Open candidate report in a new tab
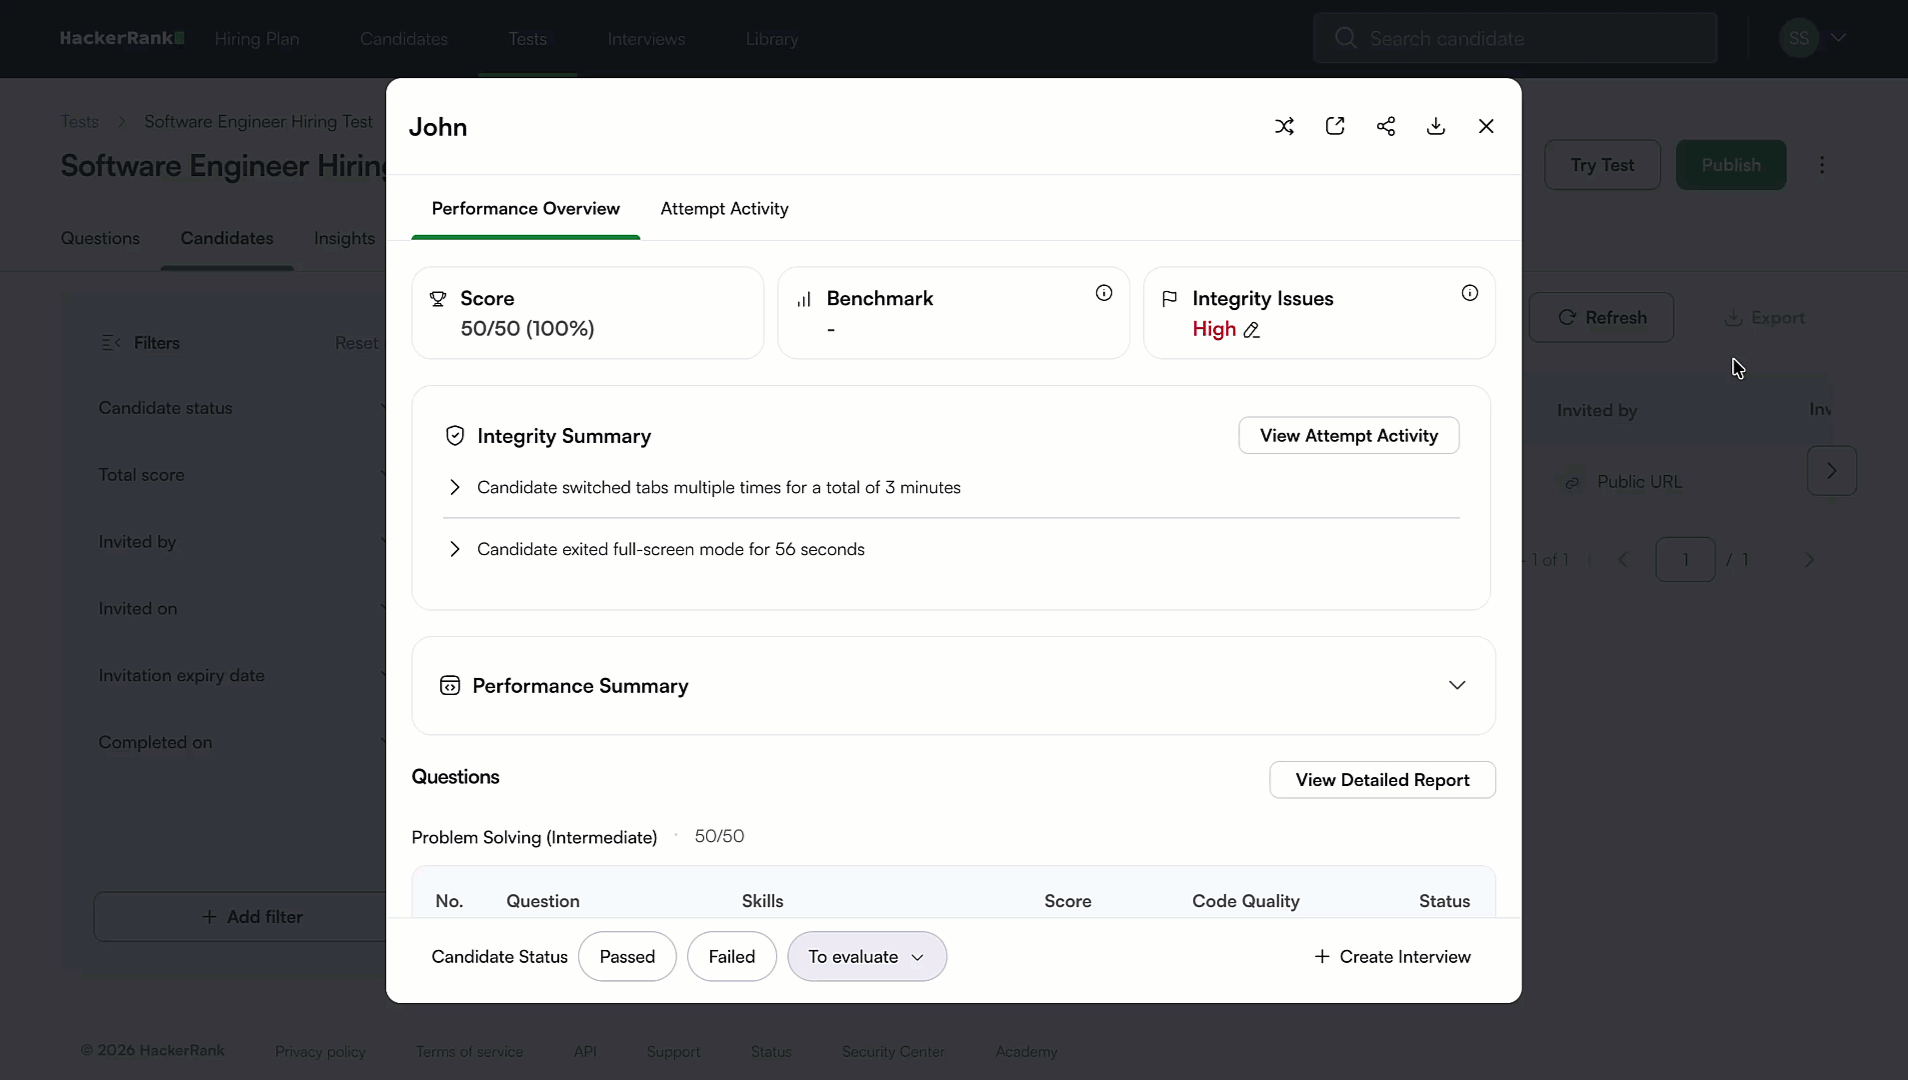Screen dimensions: 1908x1080 click(x=1335, y=126)
